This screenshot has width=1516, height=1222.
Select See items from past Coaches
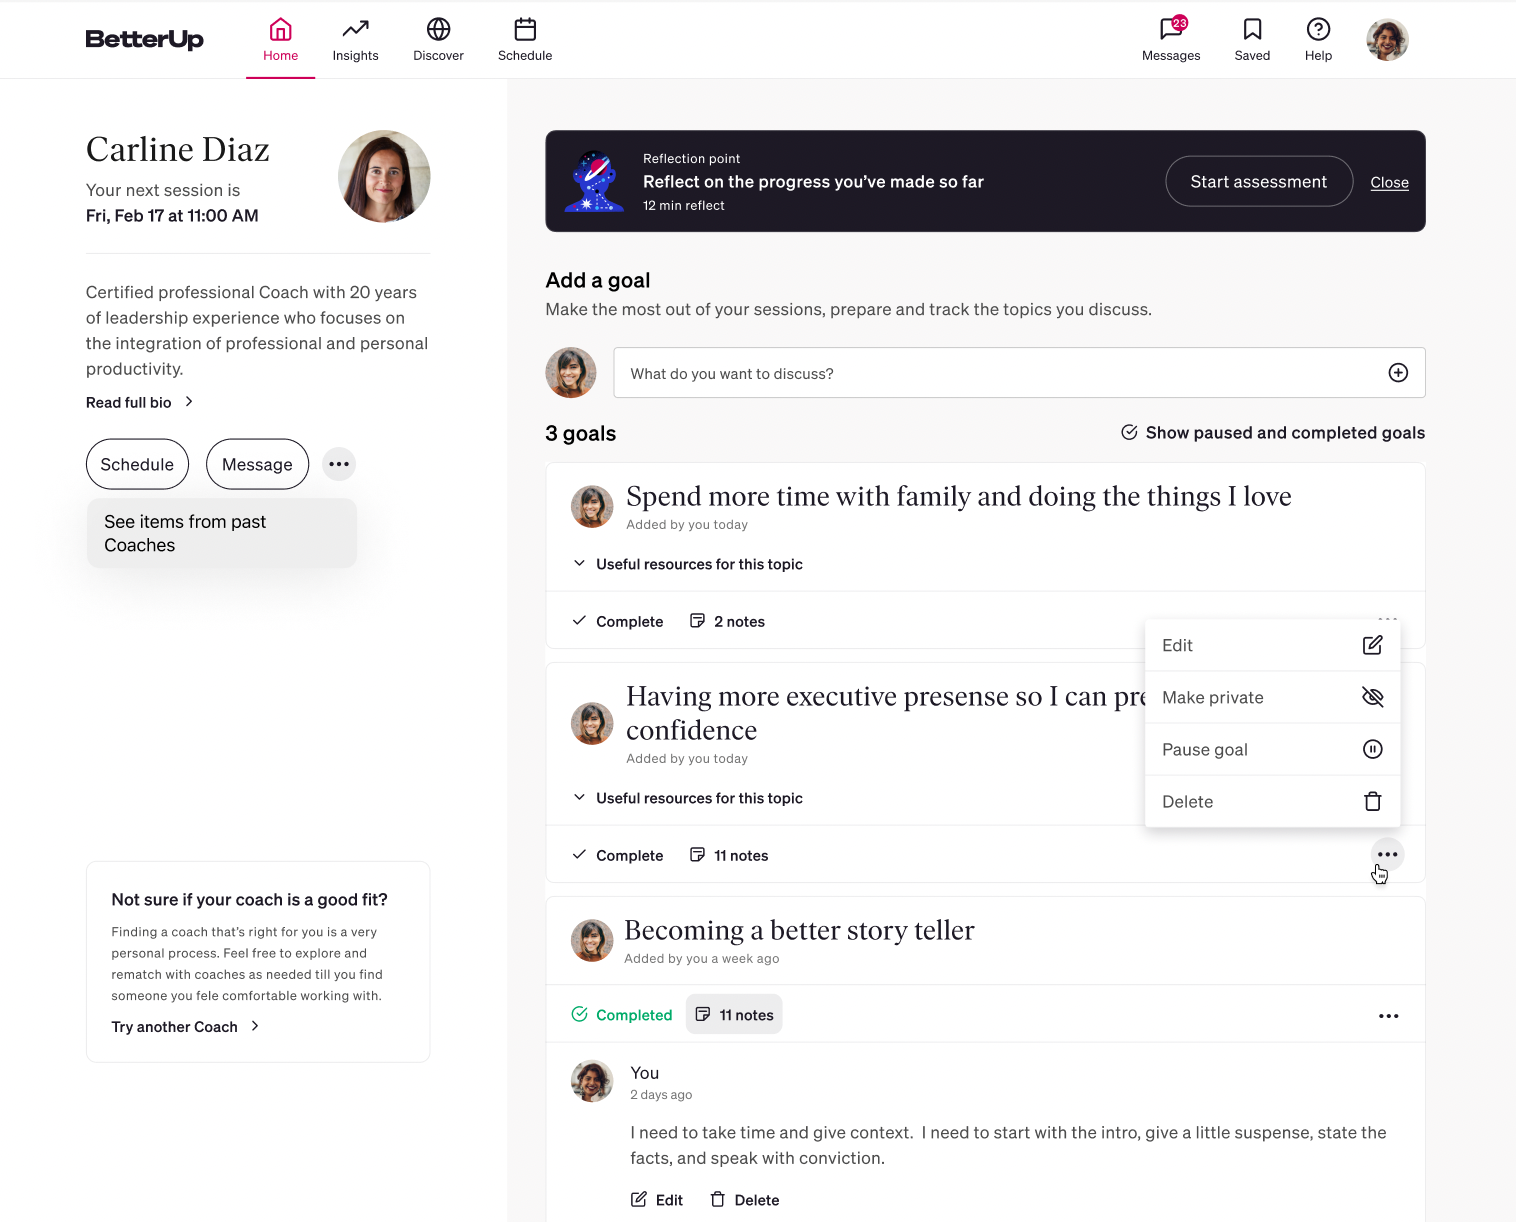tap(222, 533)
